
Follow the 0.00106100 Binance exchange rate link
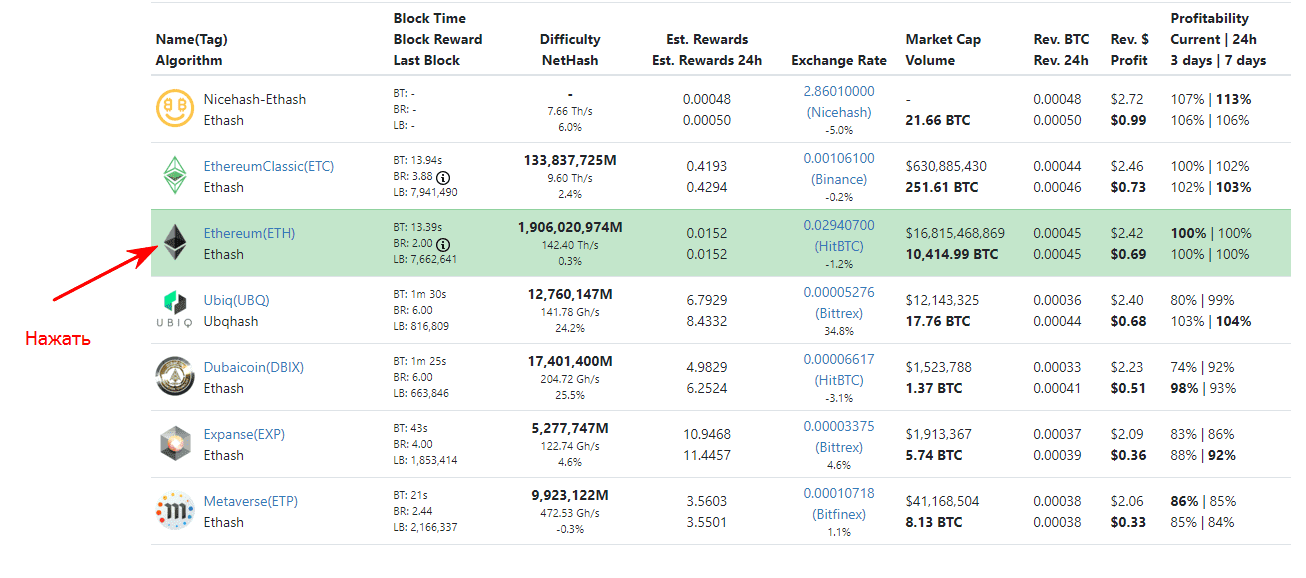coord(839,168)
